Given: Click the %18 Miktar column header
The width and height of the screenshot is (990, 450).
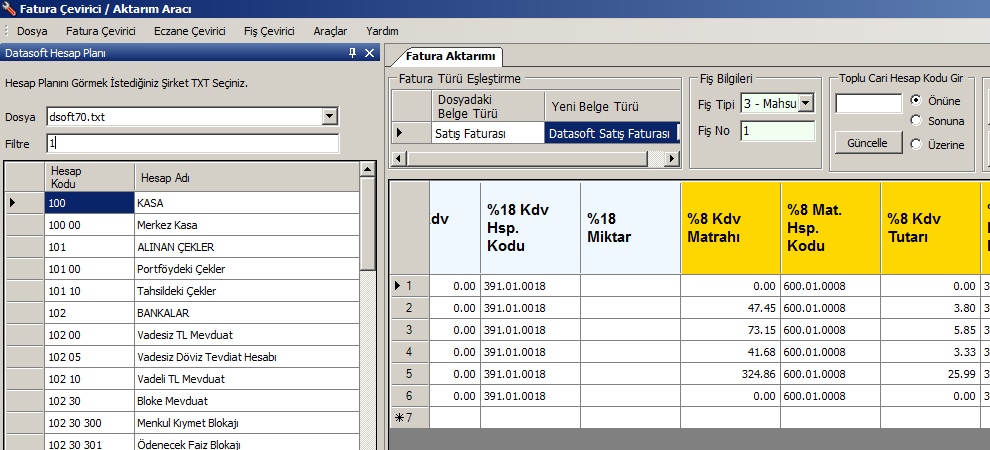Looking at the screenshot, I should click(x=631, y=228).
